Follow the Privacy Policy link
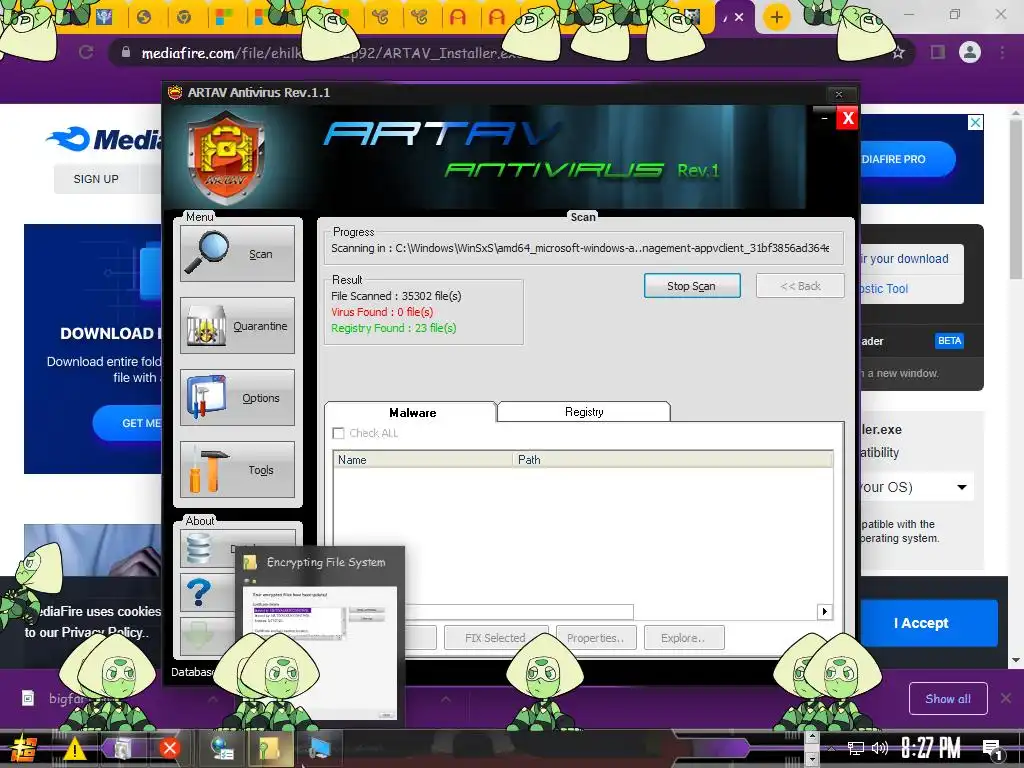This screenshot has width=1024, height=768. pos(104,632)
